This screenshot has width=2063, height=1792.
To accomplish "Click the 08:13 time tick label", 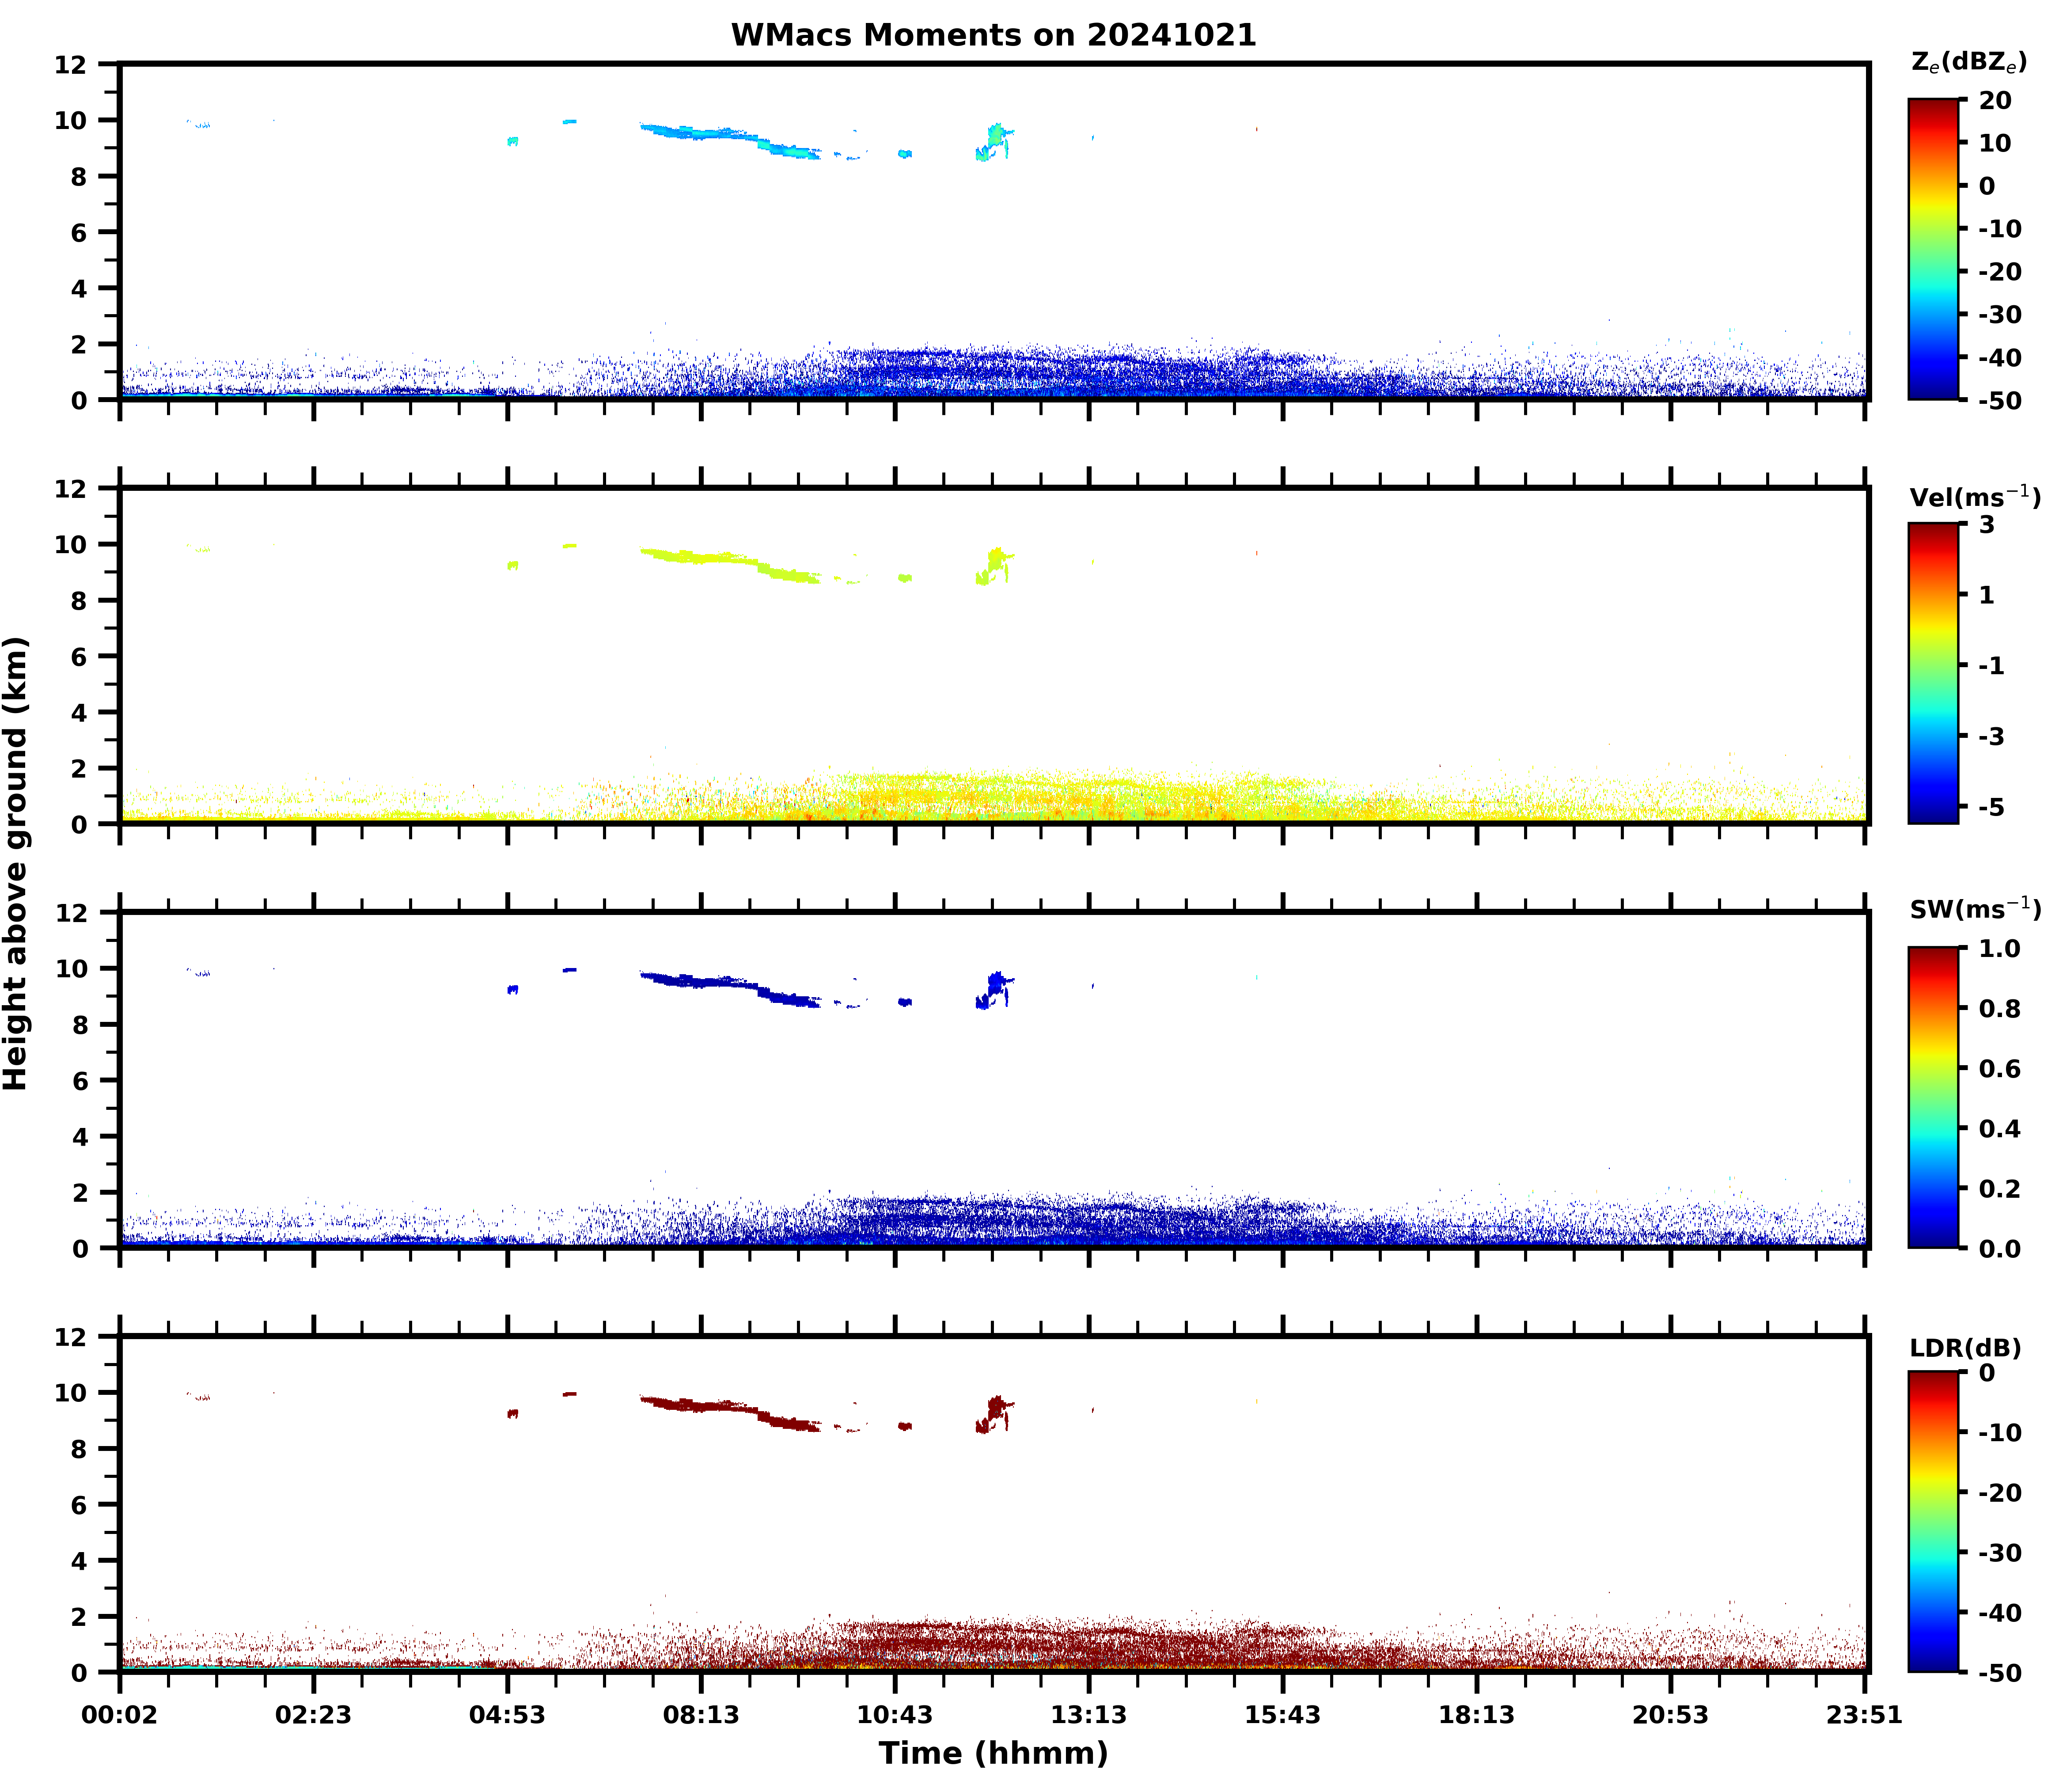I will 701,1716.
